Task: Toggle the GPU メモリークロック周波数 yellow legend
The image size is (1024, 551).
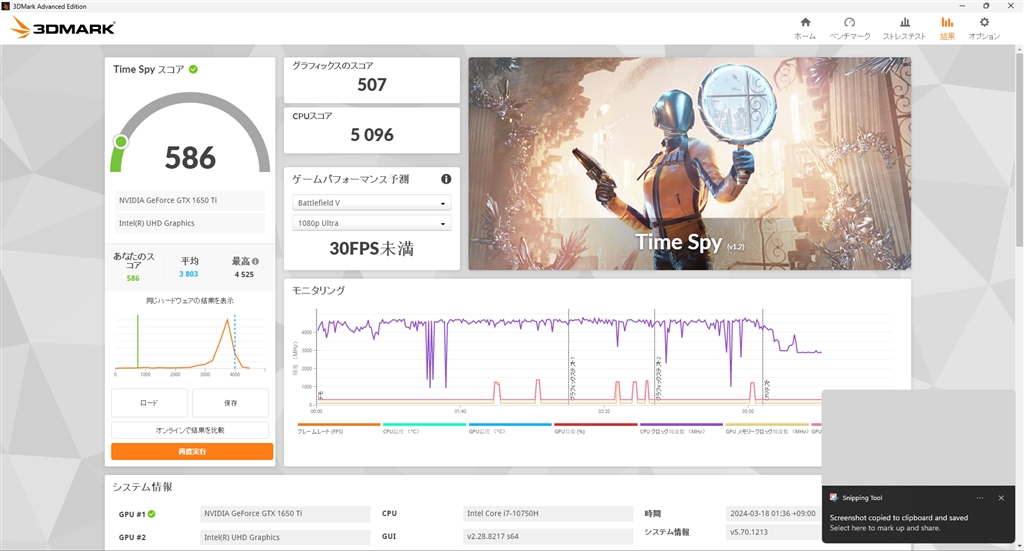Action: point(767,428)
